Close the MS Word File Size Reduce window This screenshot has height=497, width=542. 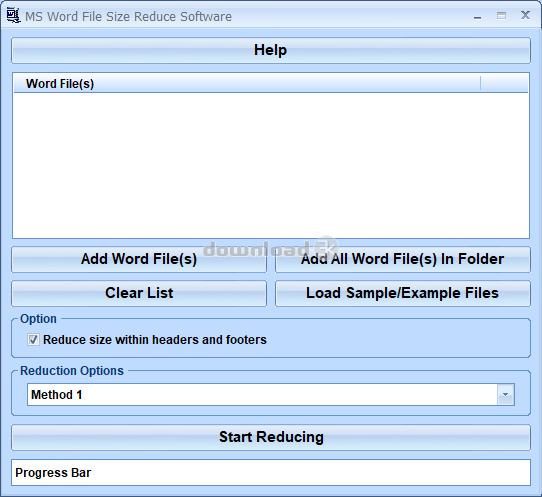coord(525,15)
